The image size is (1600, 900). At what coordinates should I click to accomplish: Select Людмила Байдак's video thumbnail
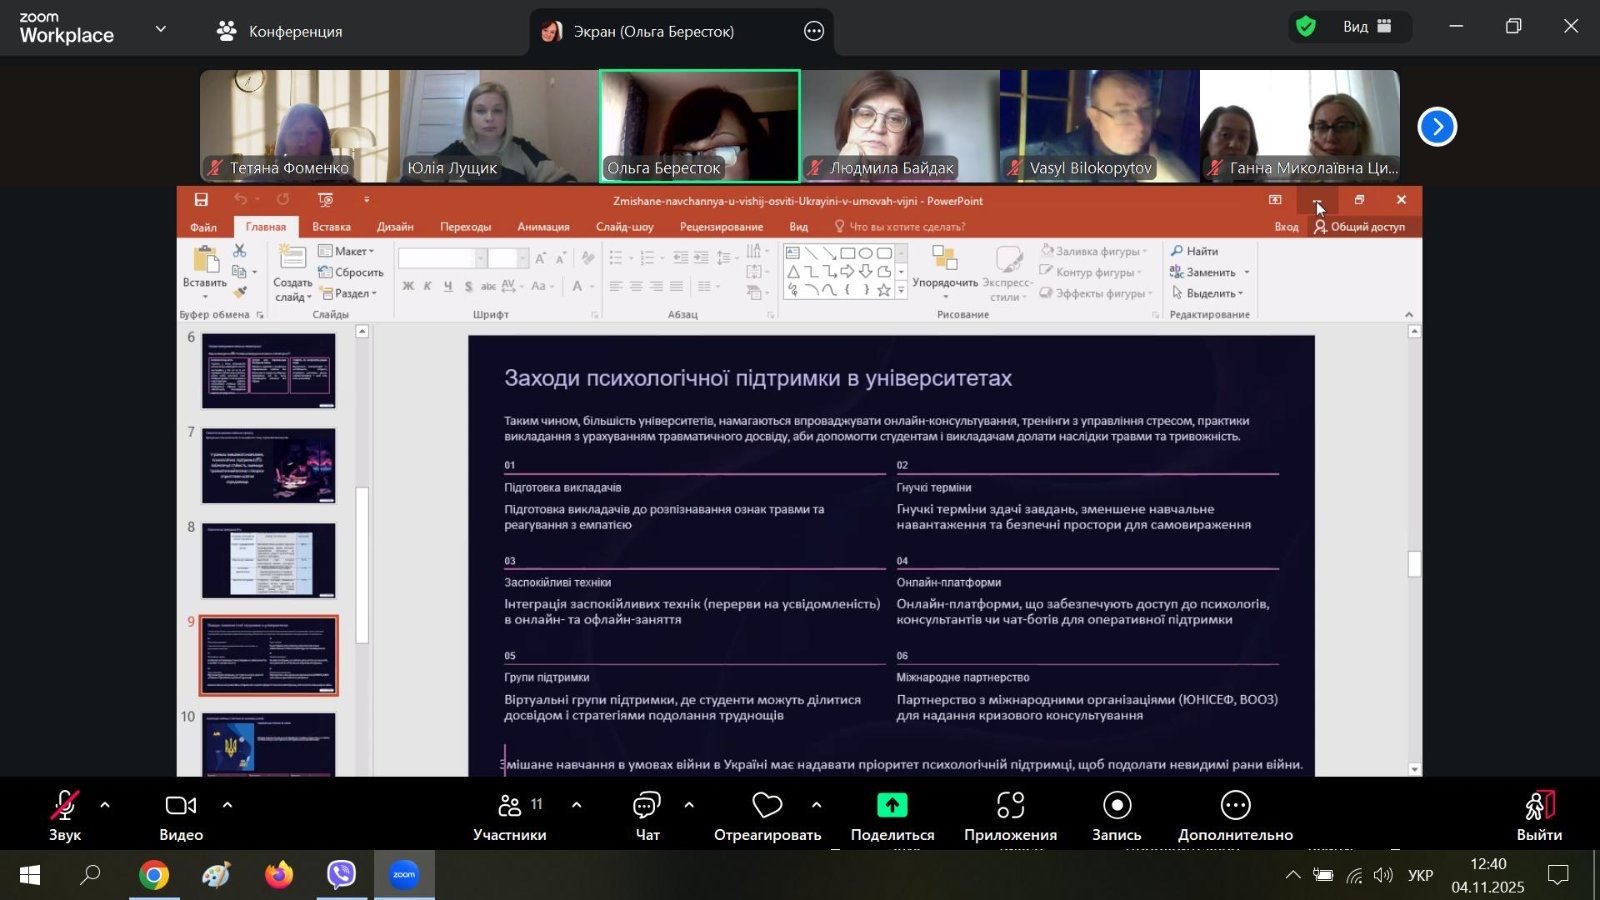tap(900, 126)
